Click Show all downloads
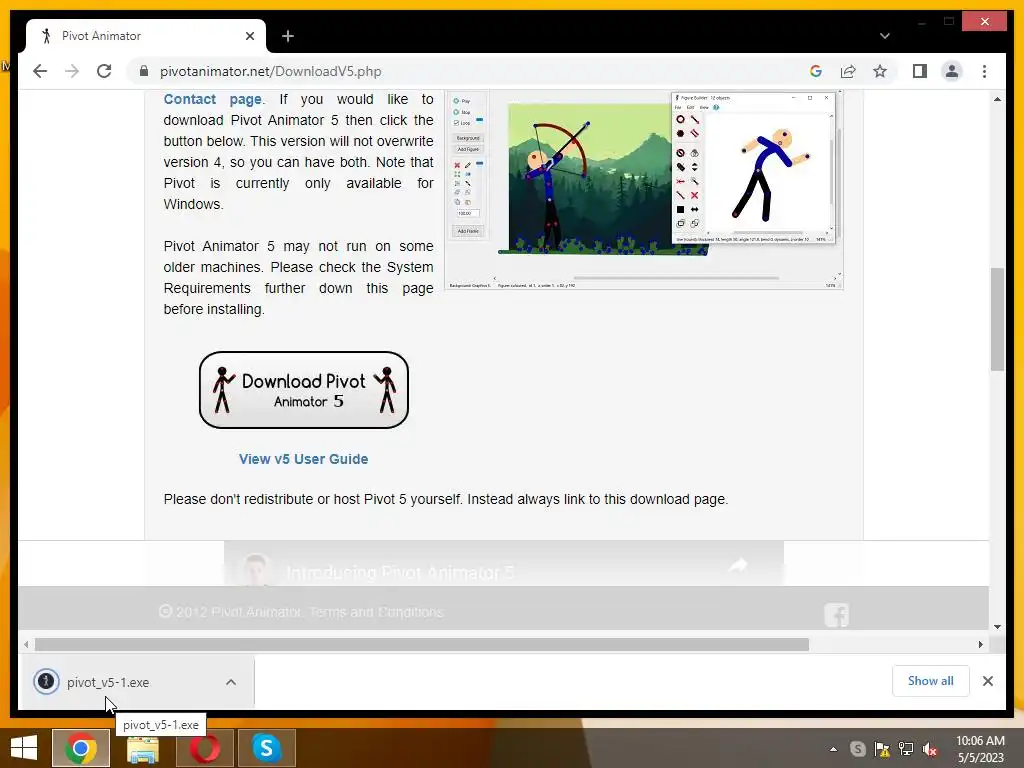The height and width of the screenshot is (768, 1024). coord(931,681)
